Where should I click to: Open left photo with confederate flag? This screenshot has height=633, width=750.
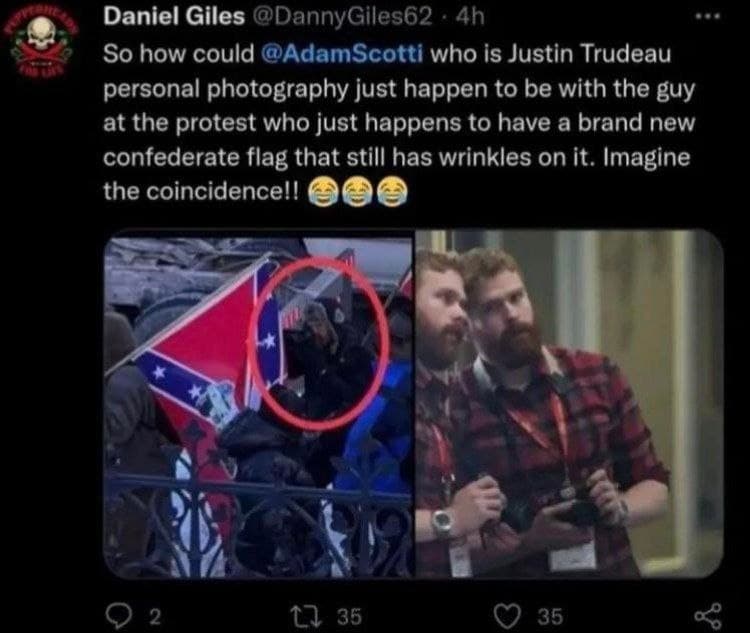[258, 404]
